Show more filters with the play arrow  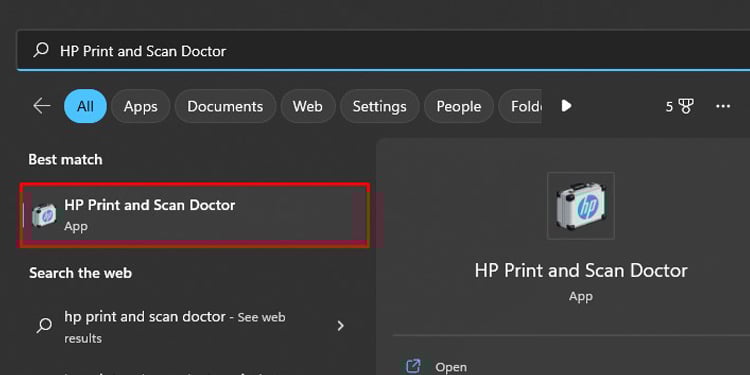[566, 106]
